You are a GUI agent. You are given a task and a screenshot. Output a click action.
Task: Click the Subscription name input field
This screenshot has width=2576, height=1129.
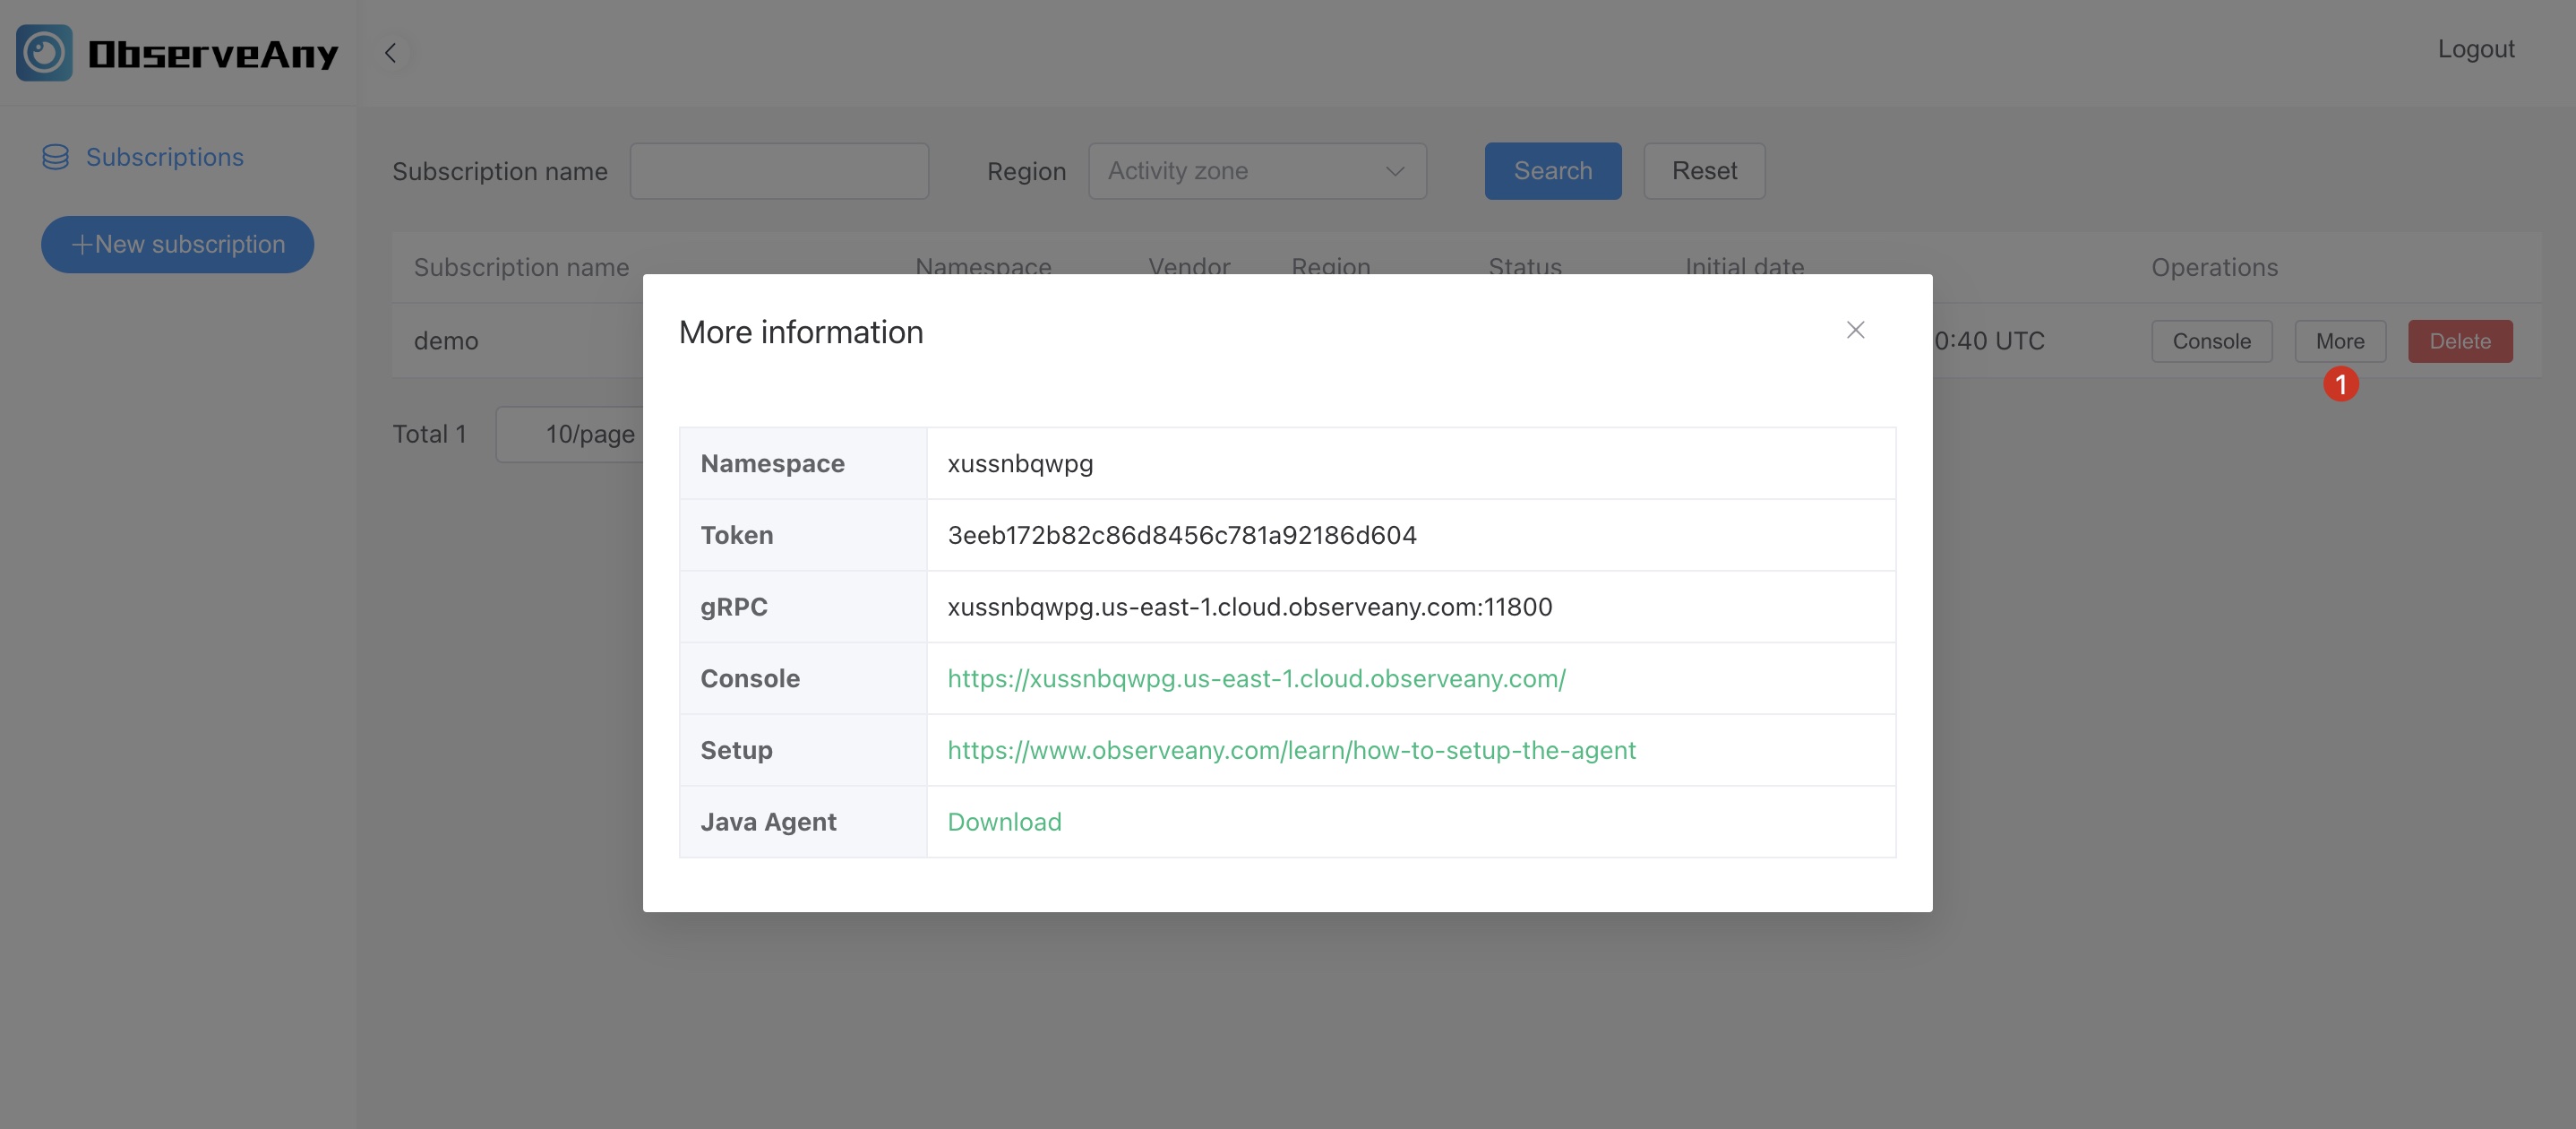pos(779,171)
